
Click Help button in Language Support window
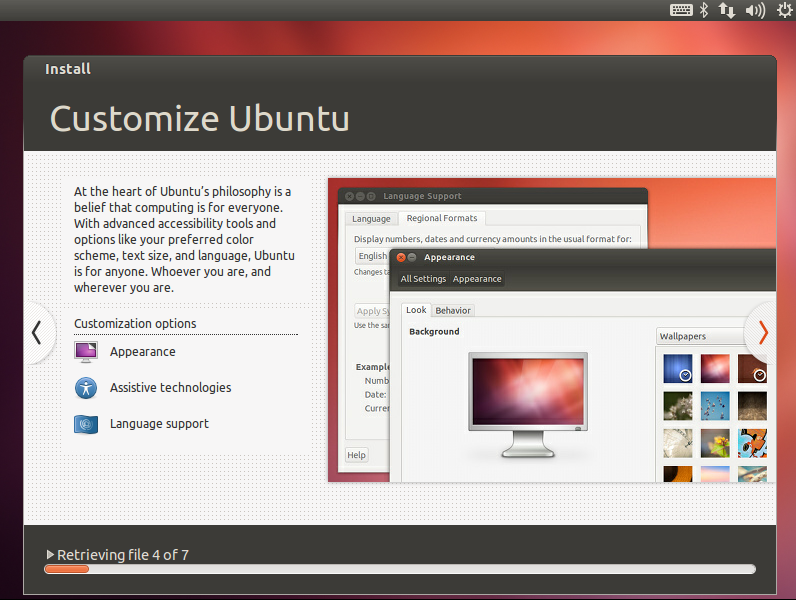point(356,455)
